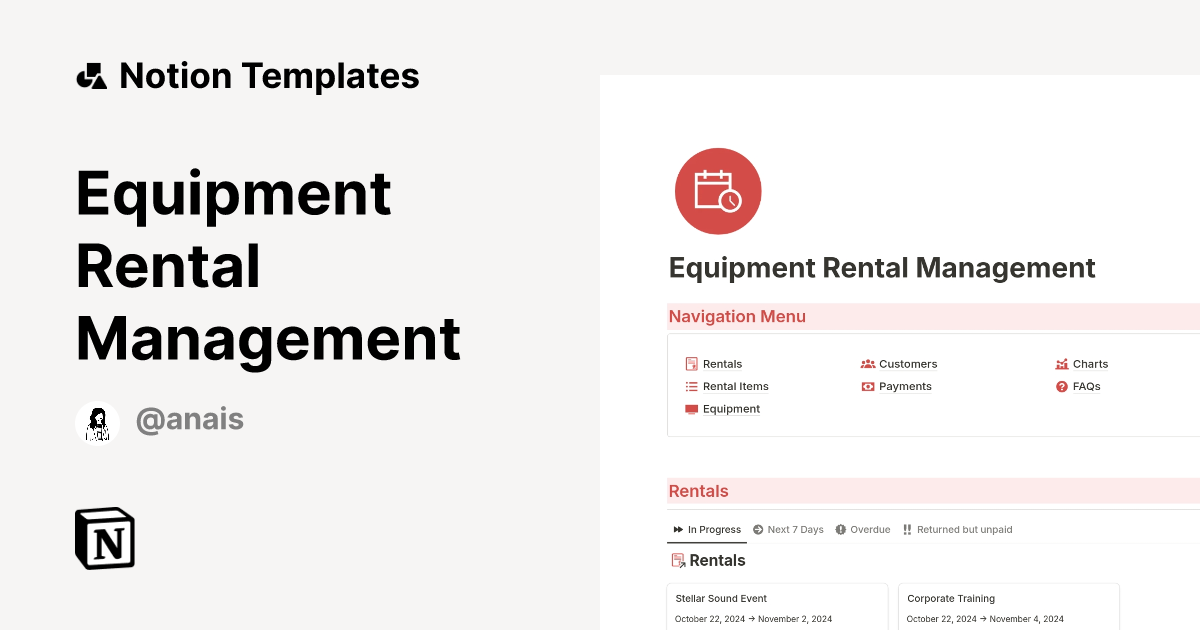This screenshot has height=630, width=1200.
Task: Open the Payments page link
Action: pos(904,387)
